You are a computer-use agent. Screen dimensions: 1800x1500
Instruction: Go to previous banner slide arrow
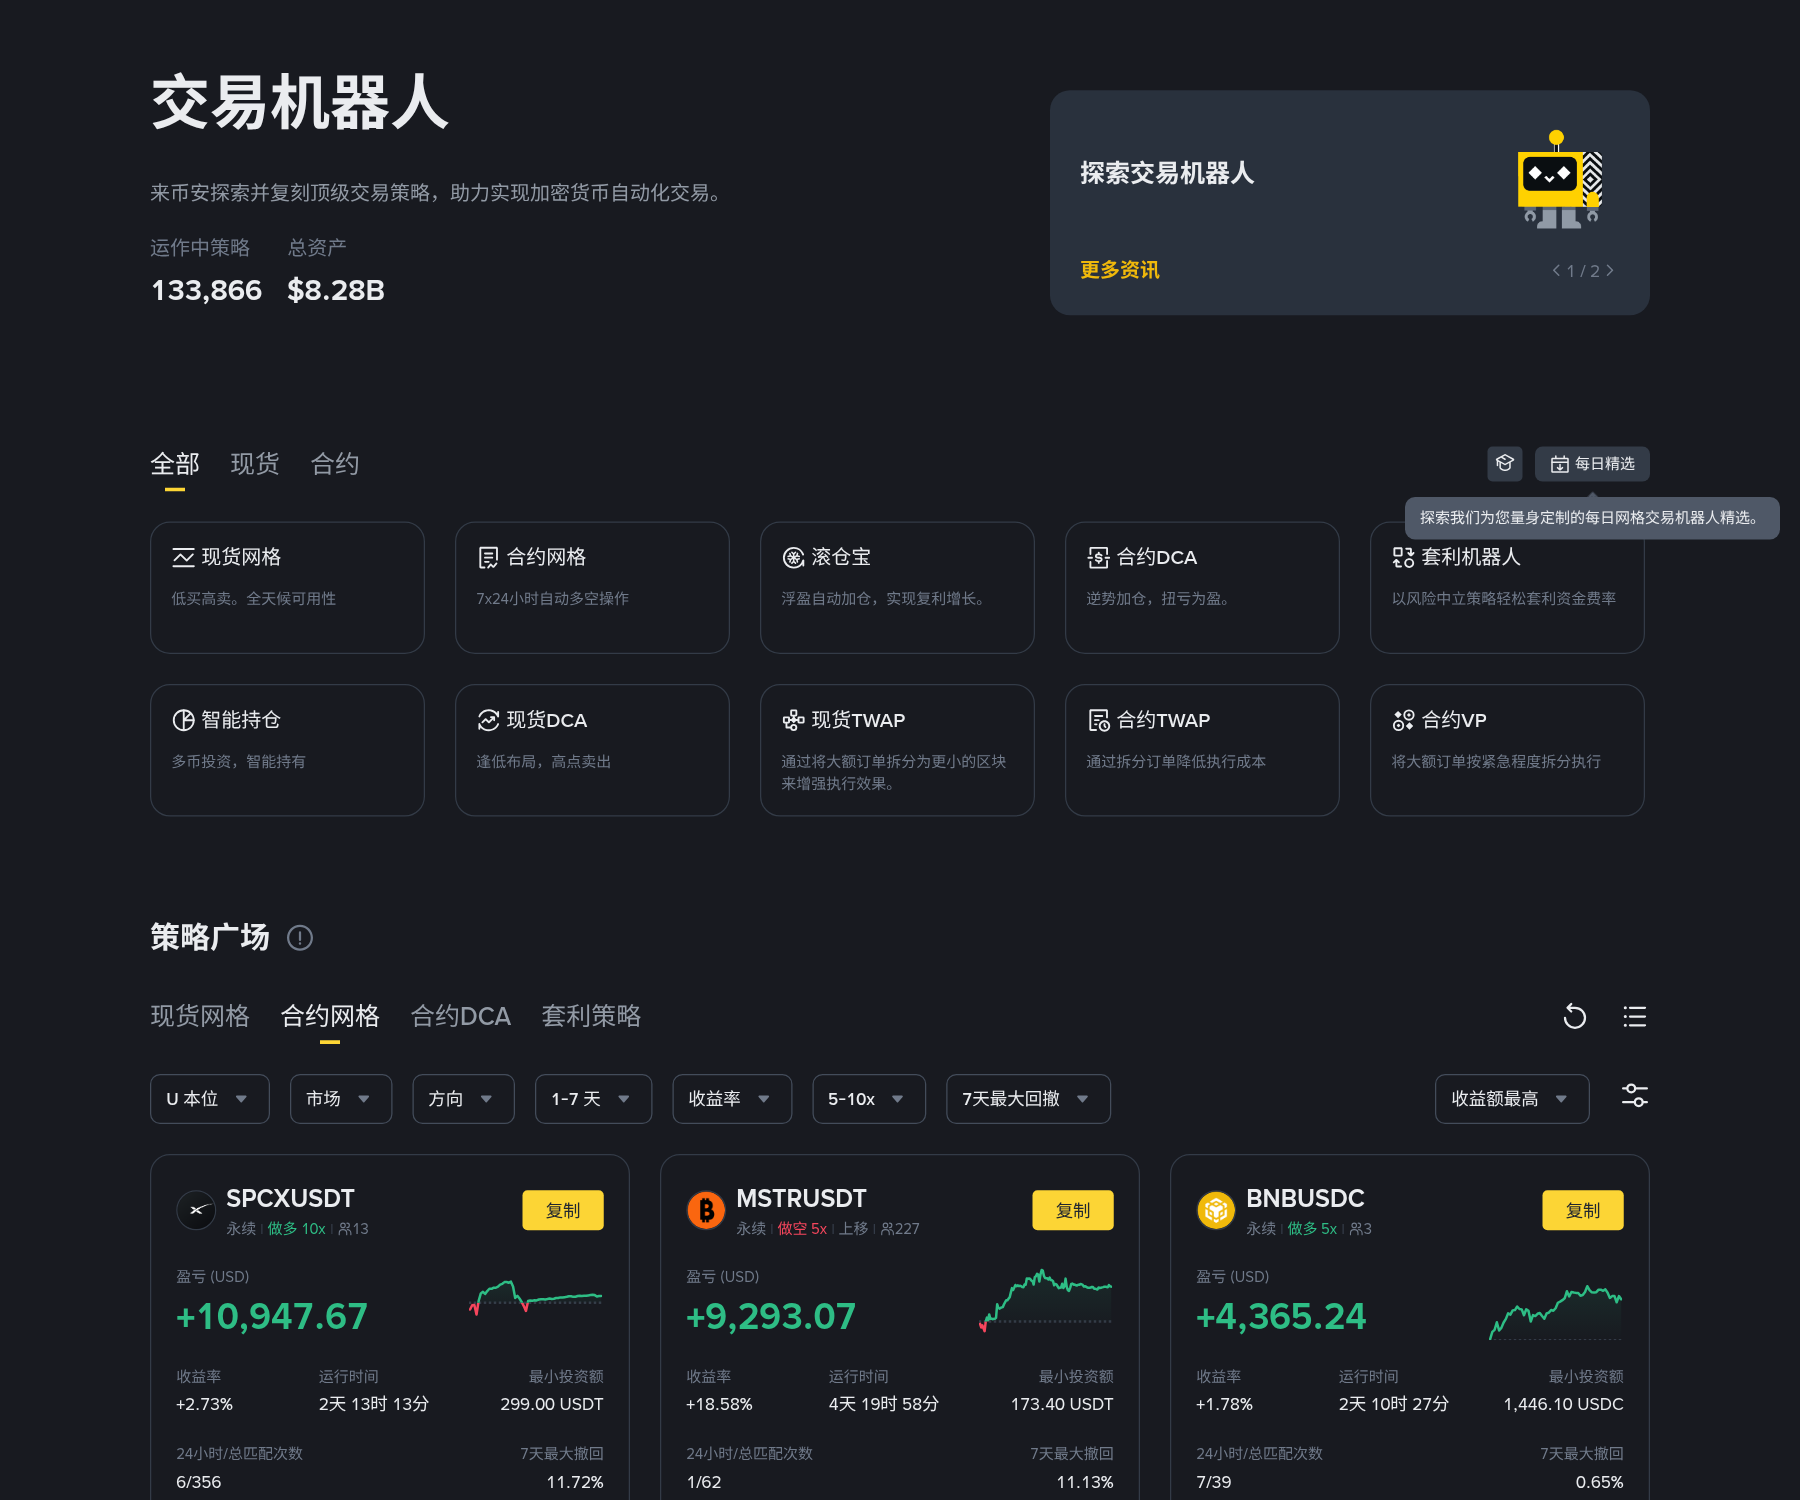tap(1556, 271)
